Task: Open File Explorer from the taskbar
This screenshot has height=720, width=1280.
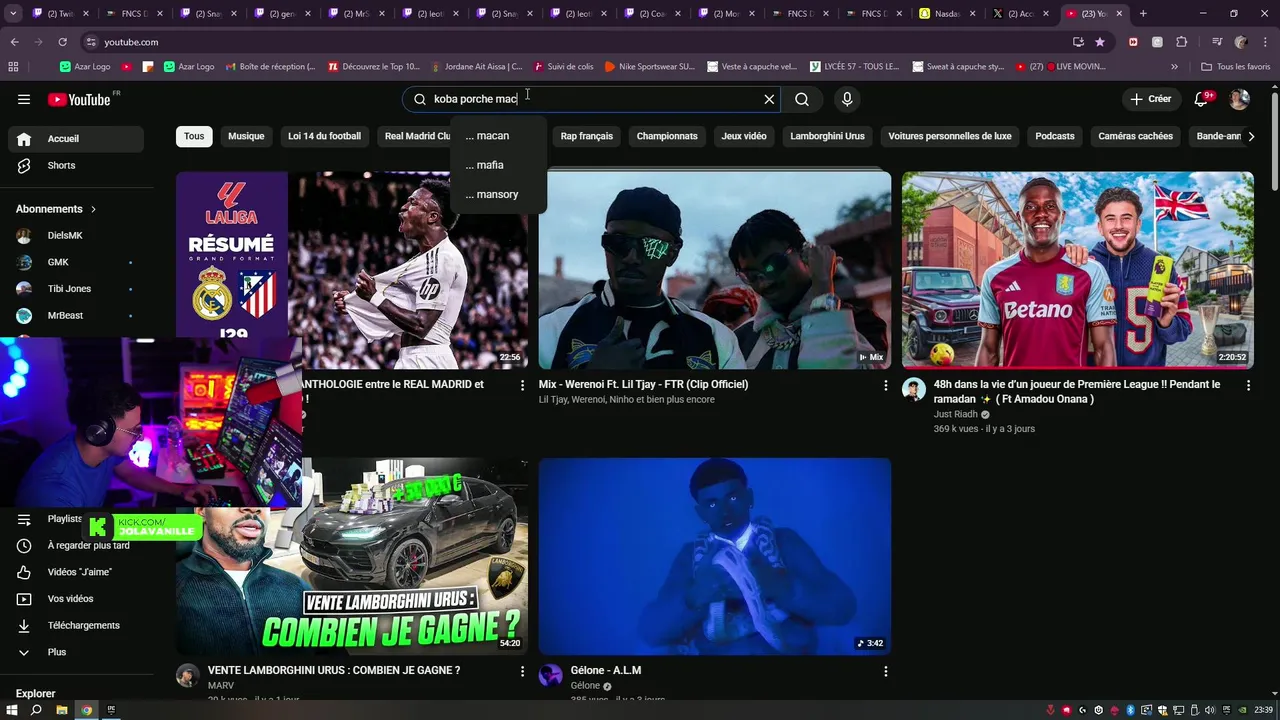Action: (x=61, y=710)
